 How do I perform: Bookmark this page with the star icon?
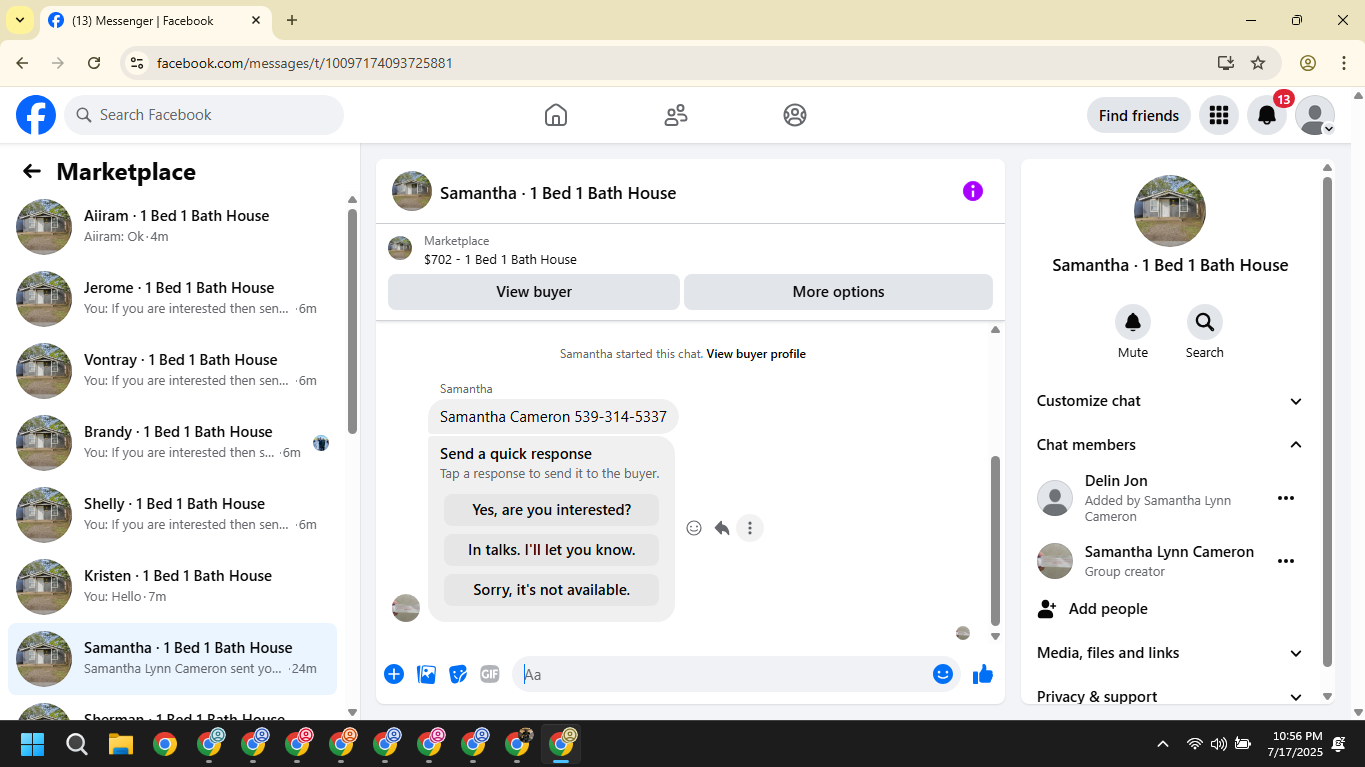(1258, 63)
